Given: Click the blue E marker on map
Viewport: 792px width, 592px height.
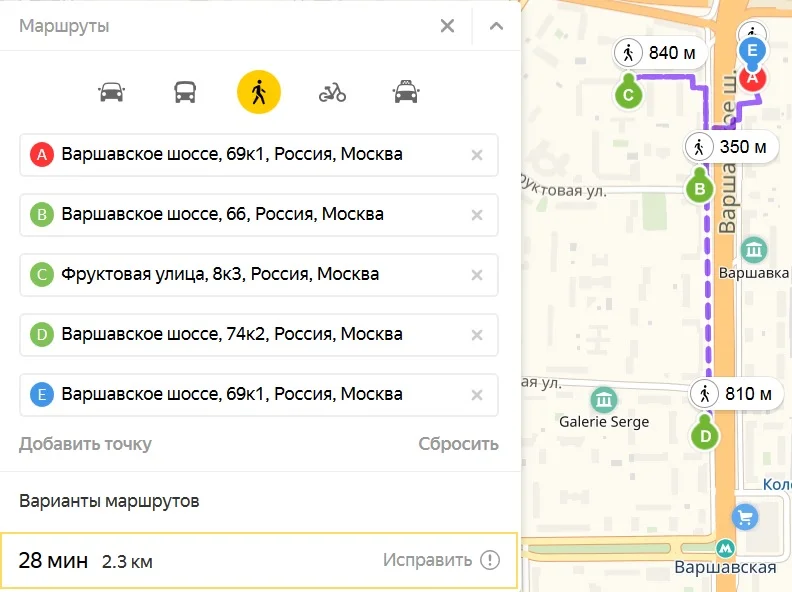Looking at the screenshot, I should pos(752,51).
